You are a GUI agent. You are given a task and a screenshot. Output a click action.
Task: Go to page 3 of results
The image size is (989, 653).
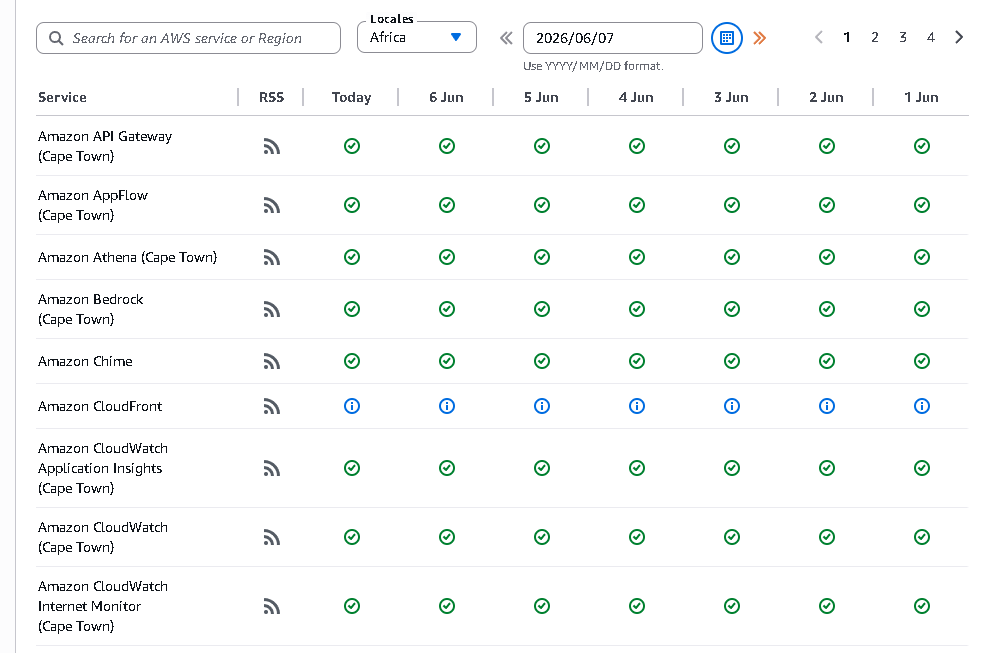point(903,37)
